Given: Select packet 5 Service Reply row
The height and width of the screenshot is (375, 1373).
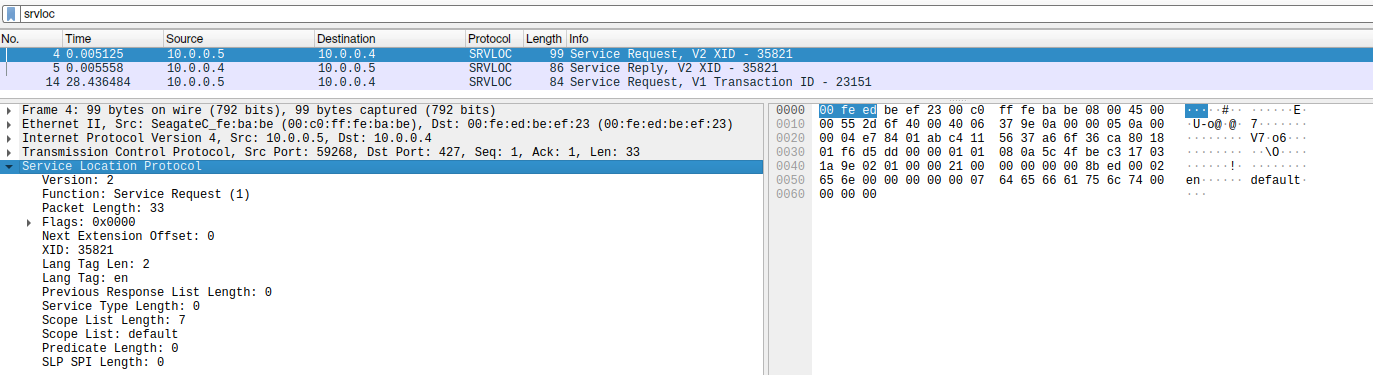Looking at the screenshot, I should click(x=686, y=68).
